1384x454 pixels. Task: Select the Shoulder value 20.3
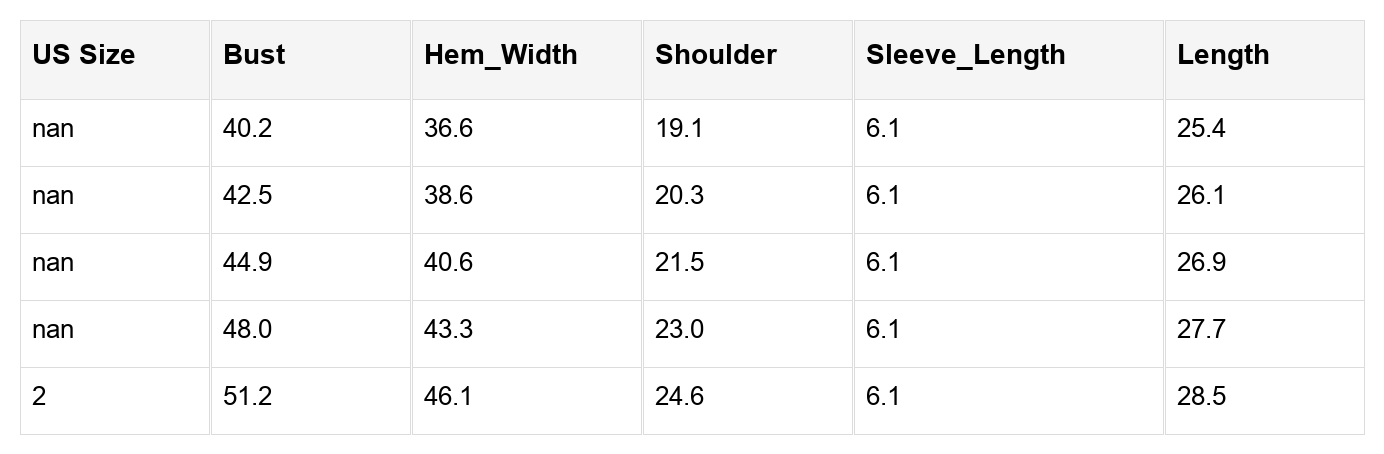pos(679,196)
